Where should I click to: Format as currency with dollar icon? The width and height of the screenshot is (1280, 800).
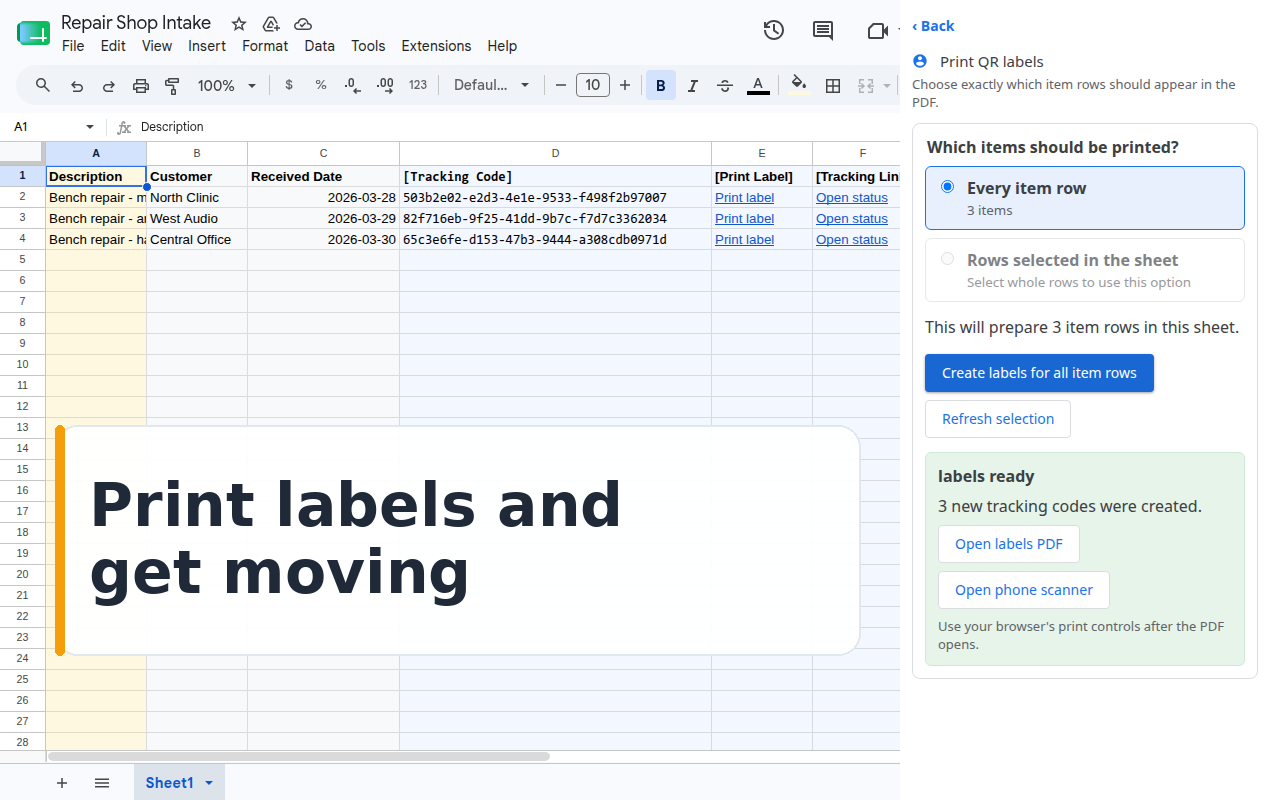pos(289,85)
